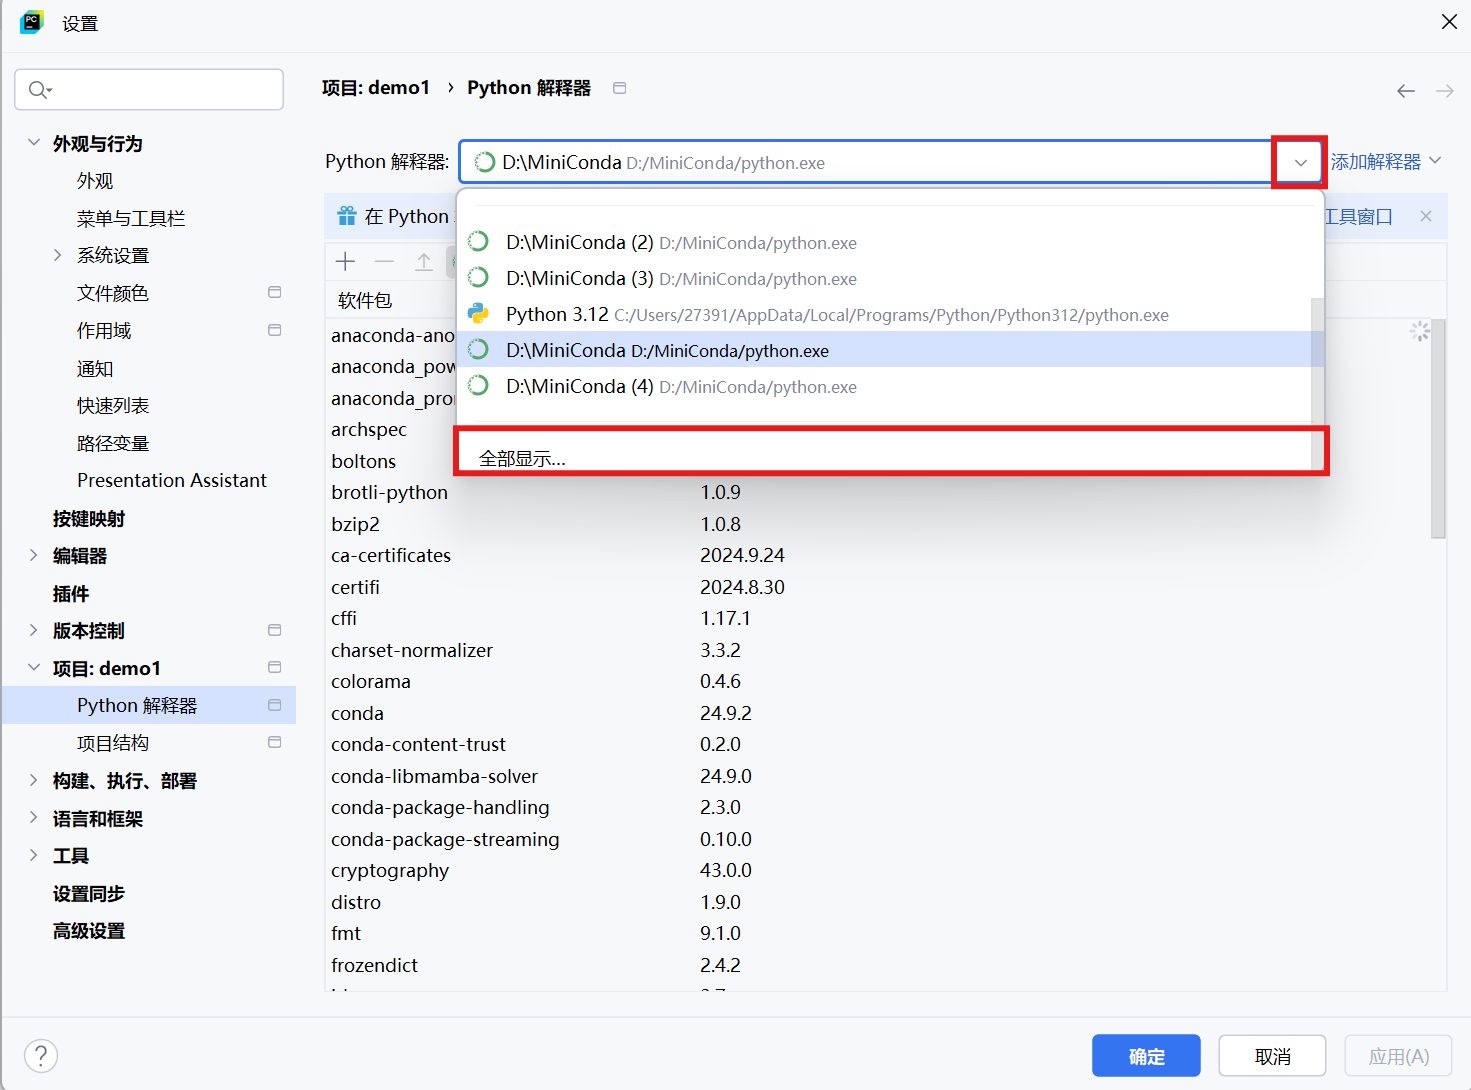1471x1090 pixels.
Task: Expand the 语言和框架 section
Action: 34,818
